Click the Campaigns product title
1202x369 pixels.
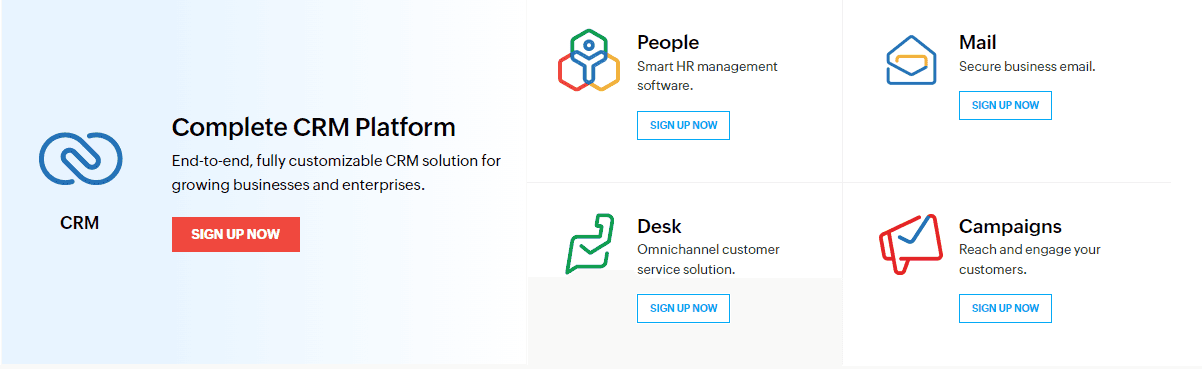click(x=1010, y=226)
